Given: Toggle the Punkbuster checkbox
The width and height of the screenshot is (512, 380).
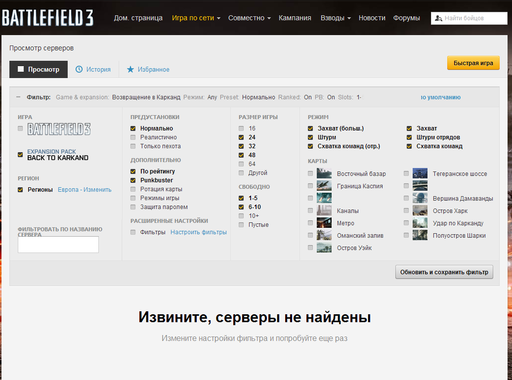Looking at the screenshot, I should pos(133,180).
